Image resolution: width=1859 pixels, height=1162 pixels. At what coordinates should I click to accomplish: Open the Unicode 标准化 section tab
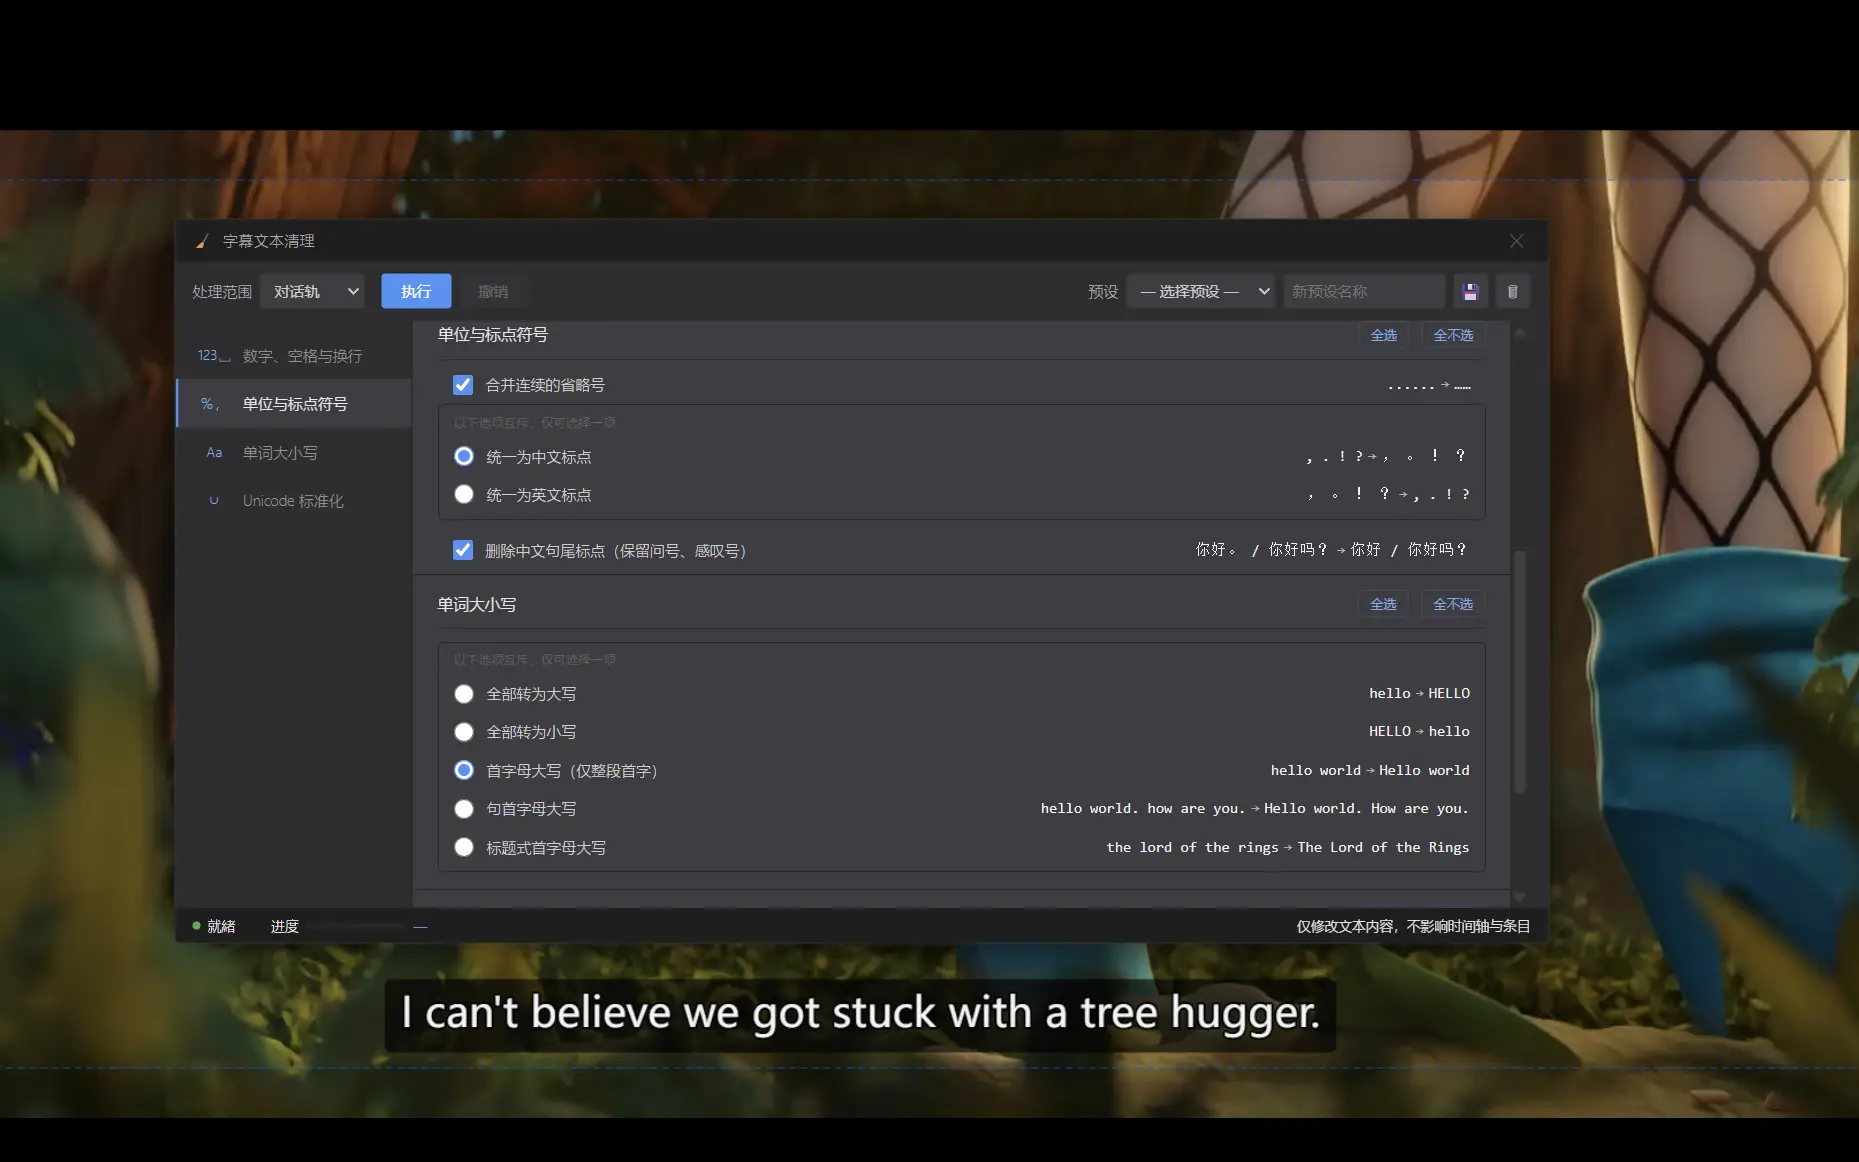[294, 501]
